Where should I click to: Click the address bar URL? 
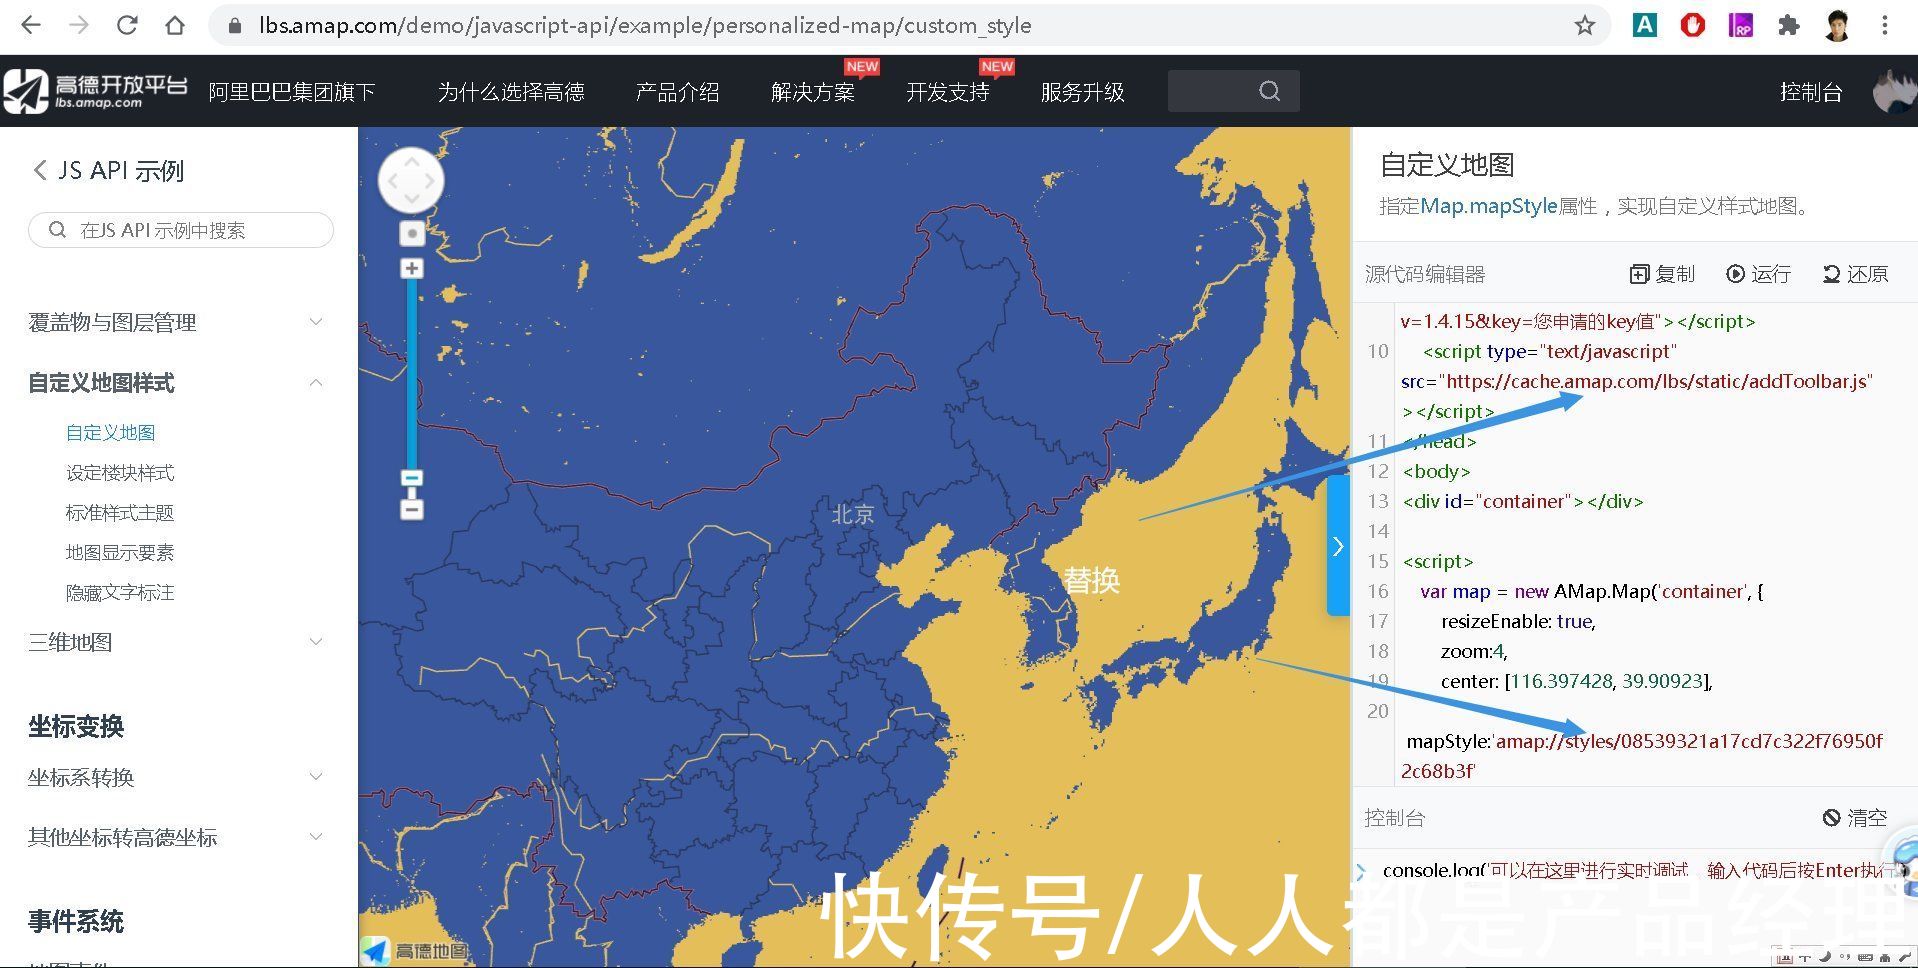pos(645,26)
